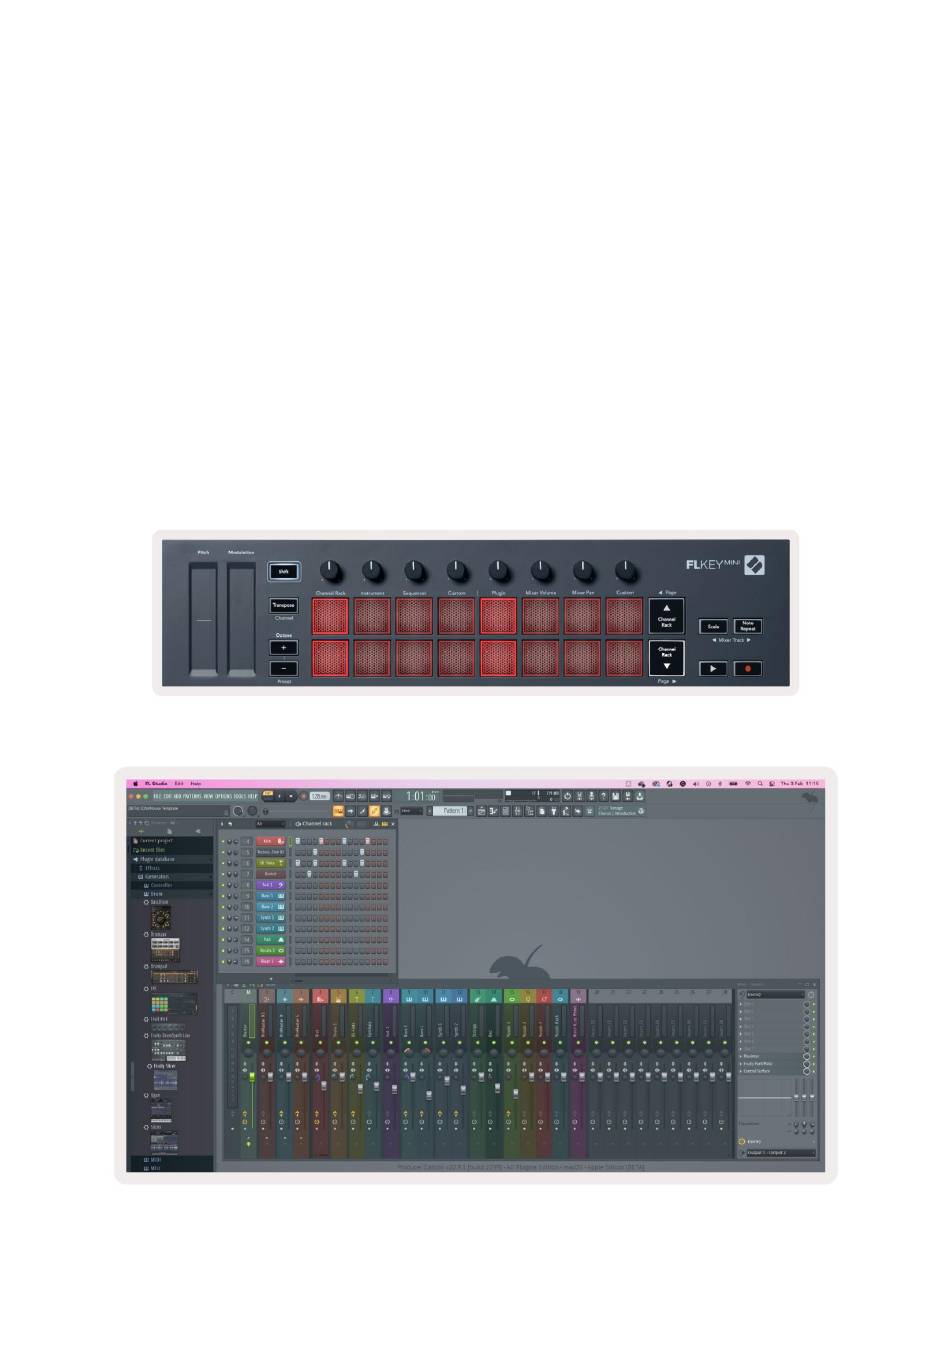Click the first plugin thumbnail in the browser
Image resolution: width=950 pixels, height=1352 pixels.
[x=161, y=918]
